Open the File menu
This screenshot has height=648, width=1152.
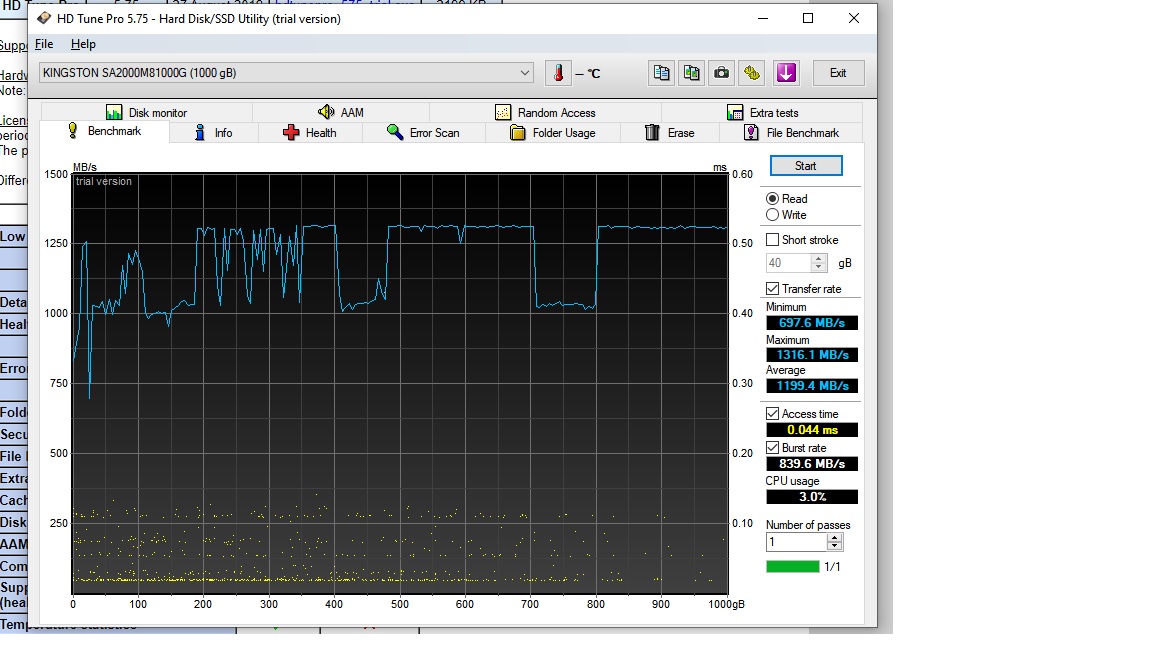pos(44,44)
